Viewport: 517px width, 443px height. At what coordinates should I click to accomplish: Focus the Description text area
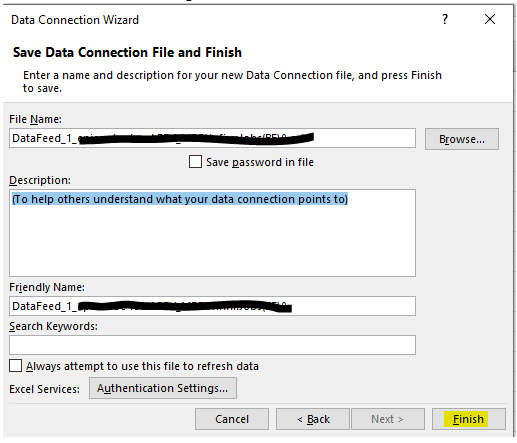pyautogui.click(x=212, y=233)
